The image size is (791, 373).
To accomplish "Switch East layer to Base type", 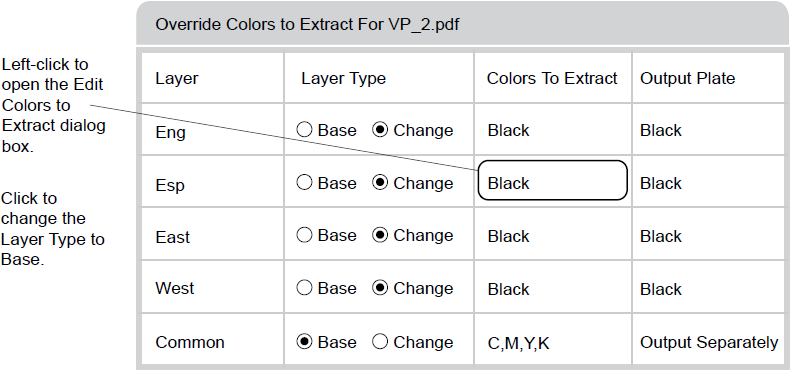I will pos(304,235).
